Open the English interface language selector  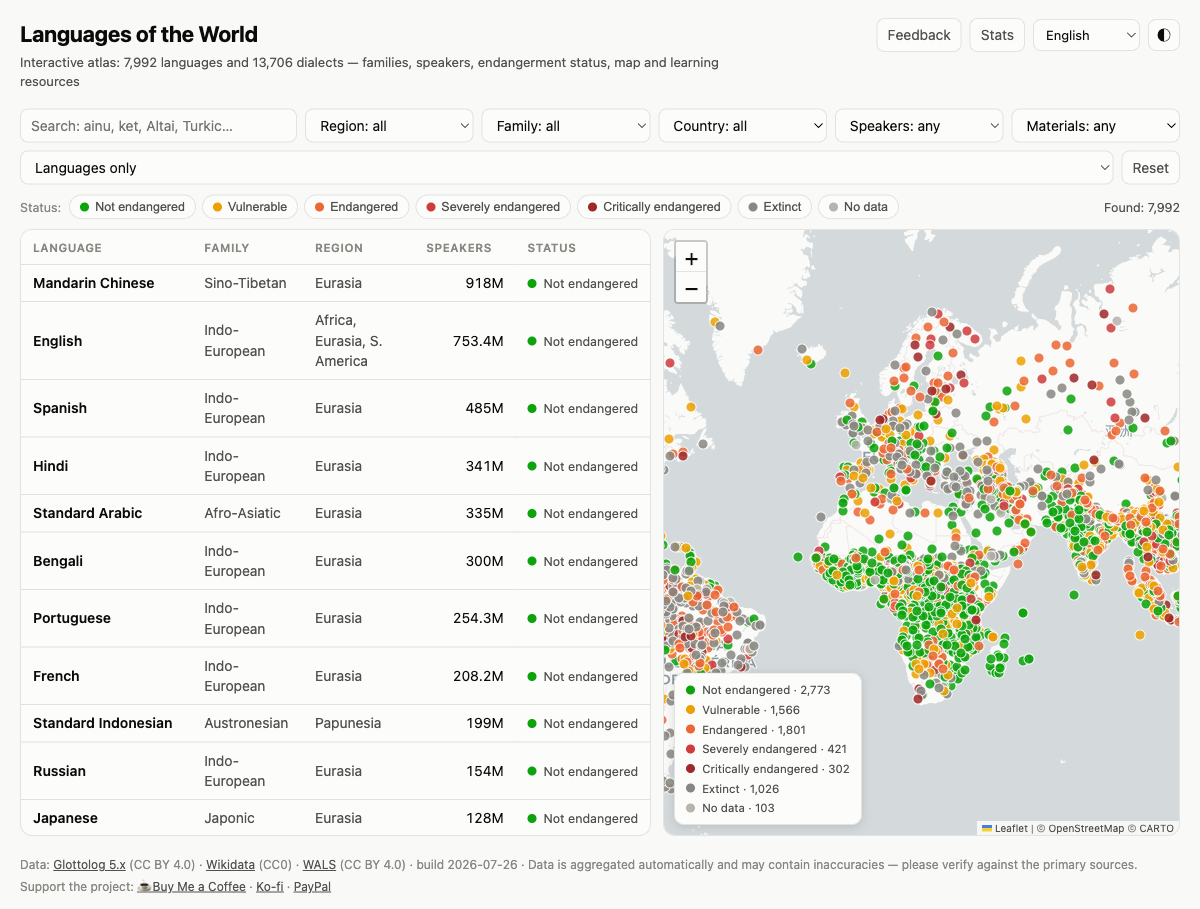click(1086, 35)
